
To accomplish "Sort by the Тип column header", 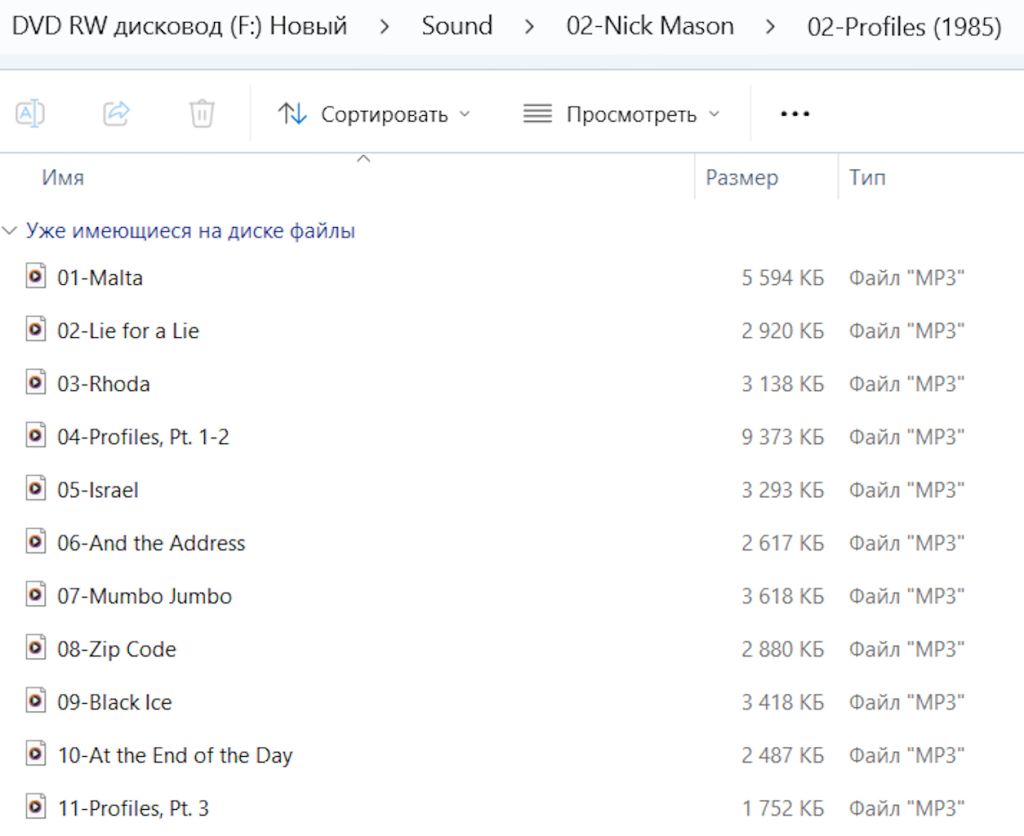I will click(867, 178).
